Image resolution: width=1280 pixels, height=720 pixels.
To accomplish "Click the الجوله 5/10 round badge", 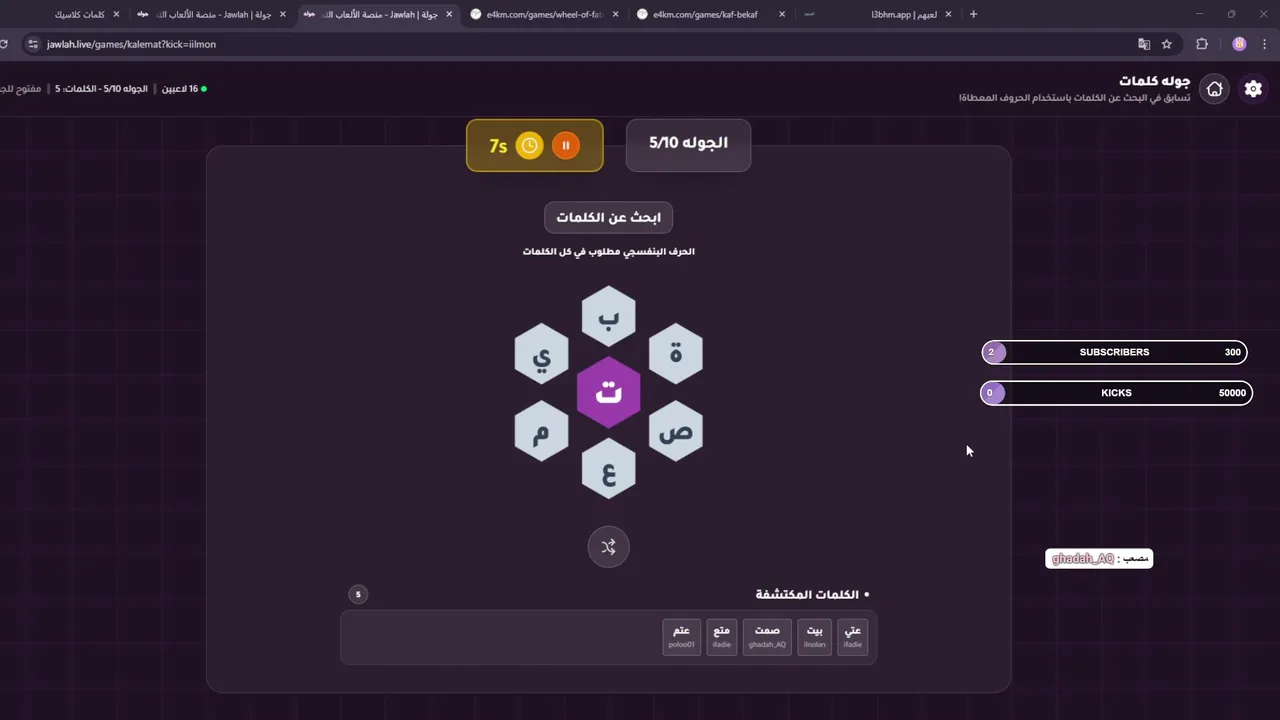I will 688,144.
